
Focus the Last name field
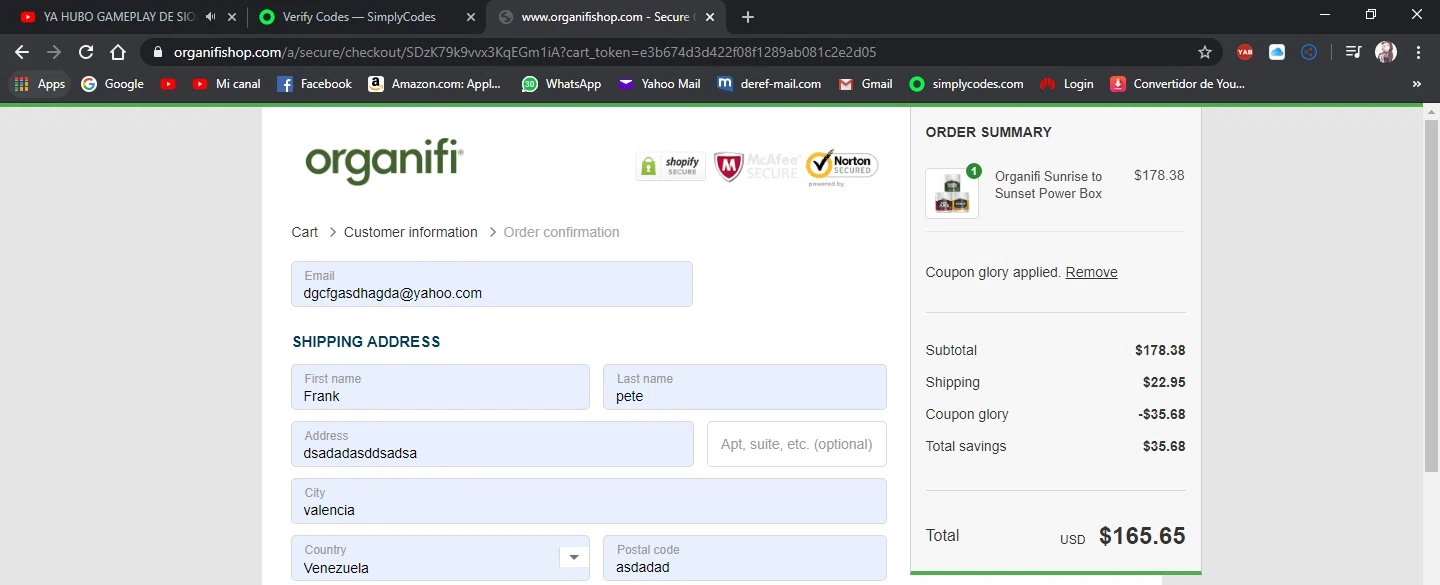[745, 387]
